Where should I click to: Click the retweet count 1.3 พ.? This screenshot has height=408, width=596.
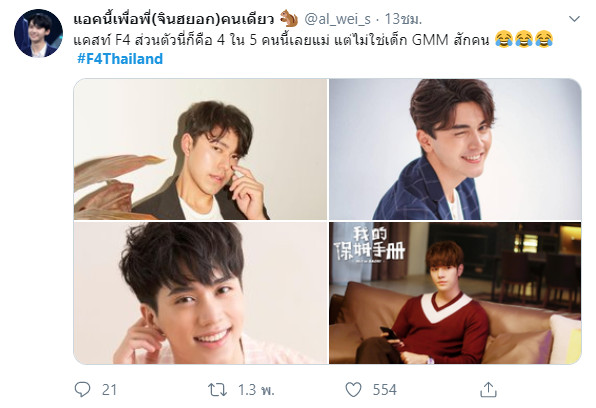(256, 390)
